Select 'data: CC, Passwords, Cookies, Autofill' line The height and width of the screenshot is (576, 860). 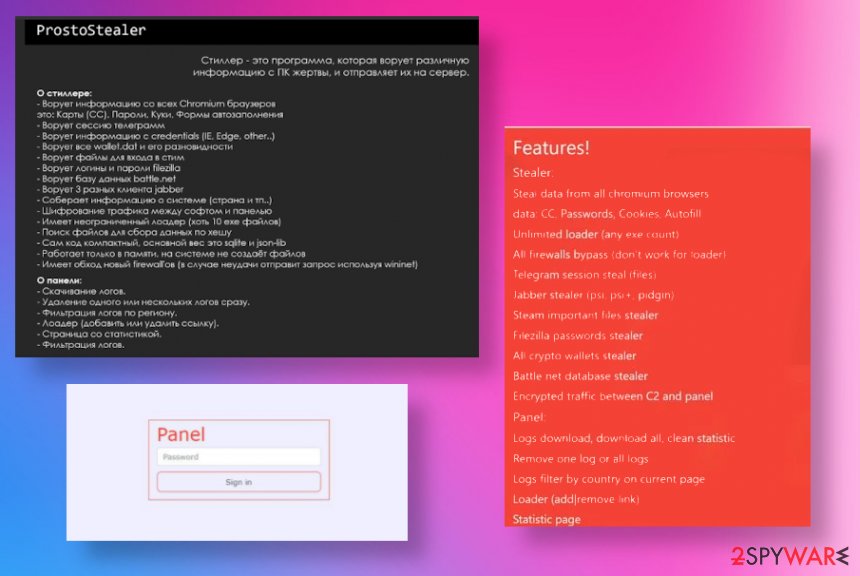click(x=607, y=214)
